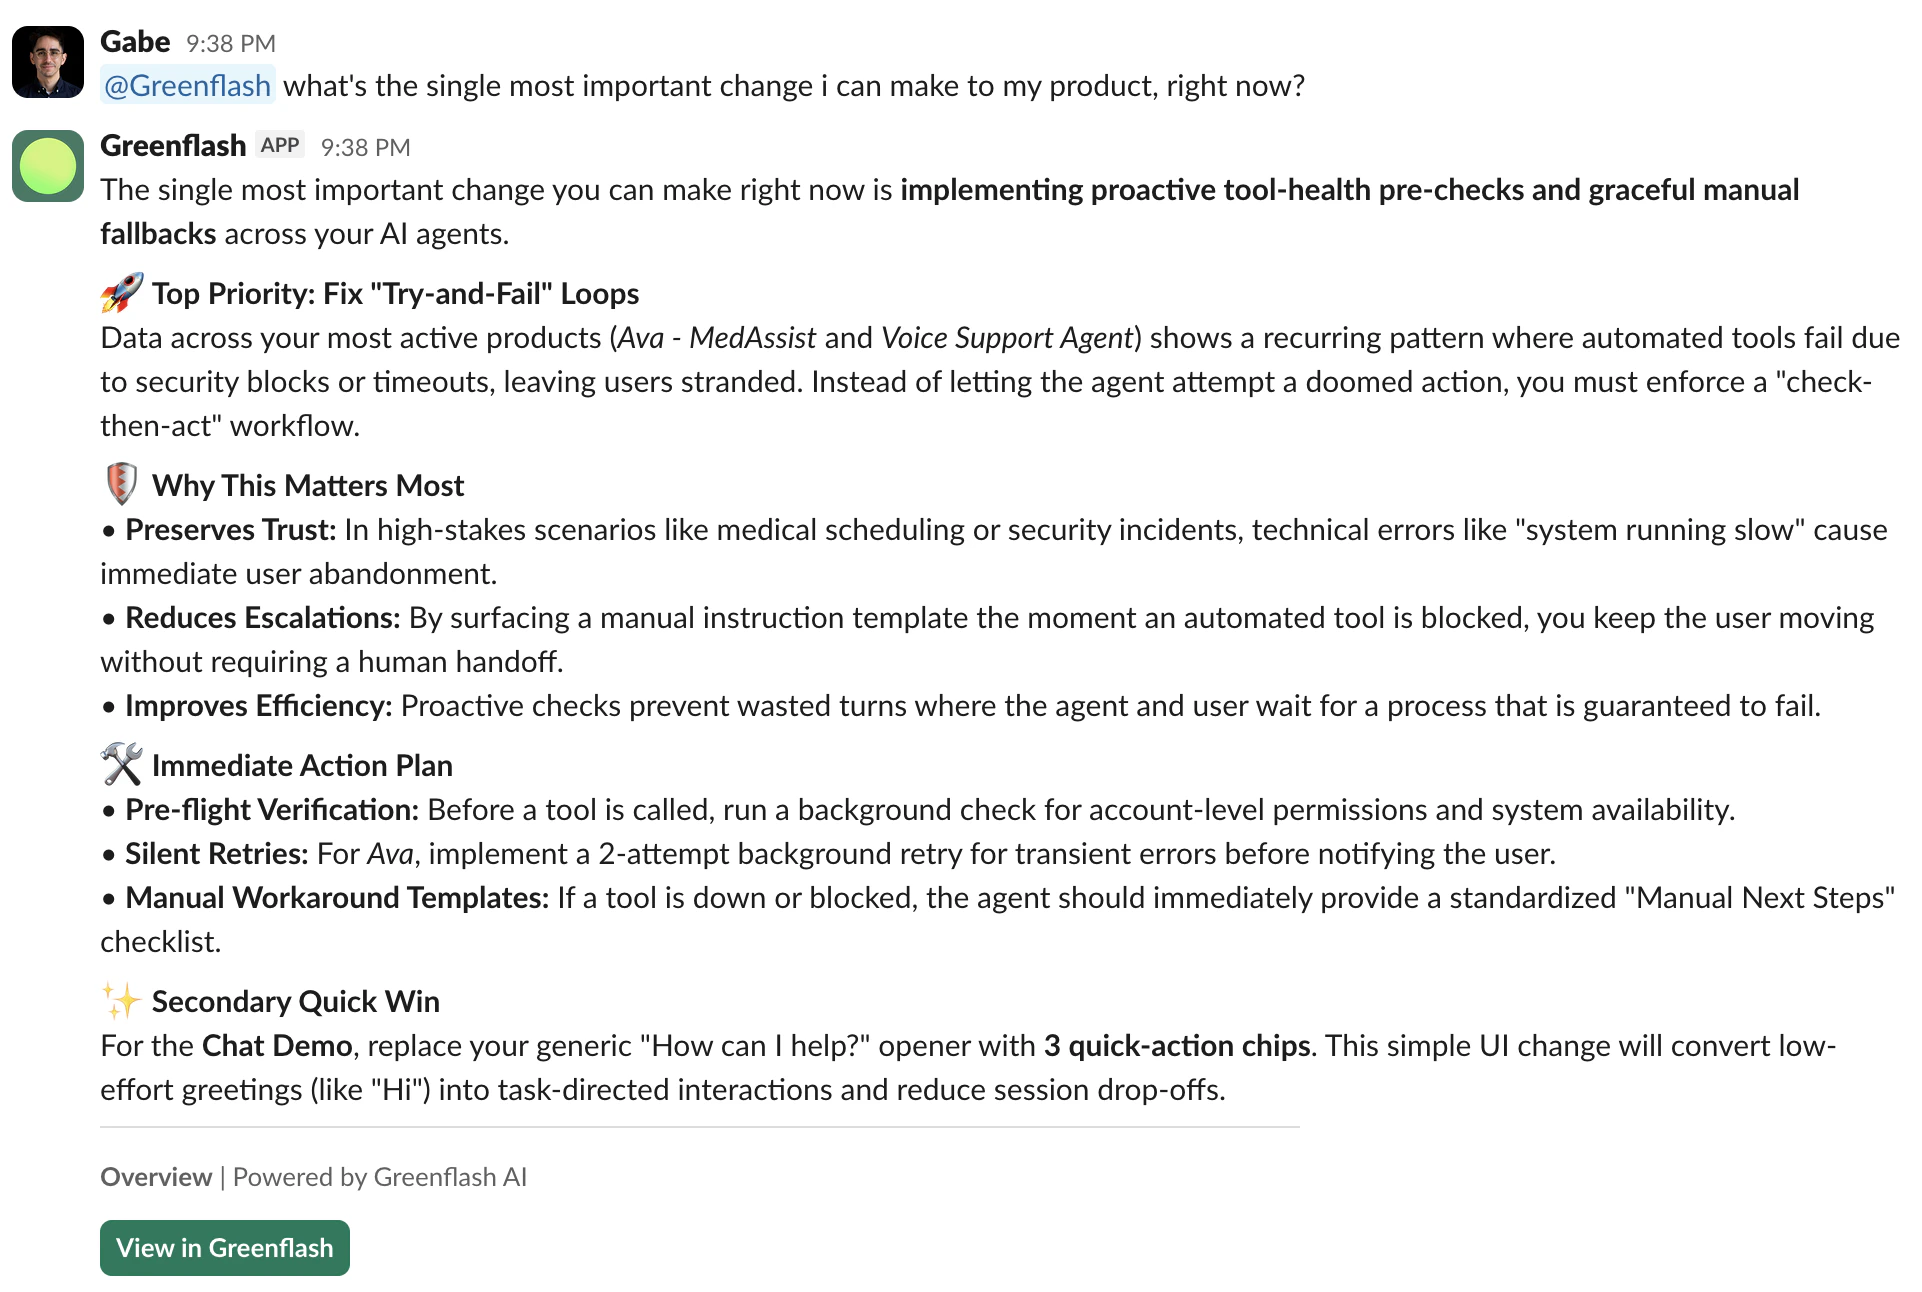Click the Overview footer link
This screenshot has height=1292, width=1922.
[x=155, y=1177]
